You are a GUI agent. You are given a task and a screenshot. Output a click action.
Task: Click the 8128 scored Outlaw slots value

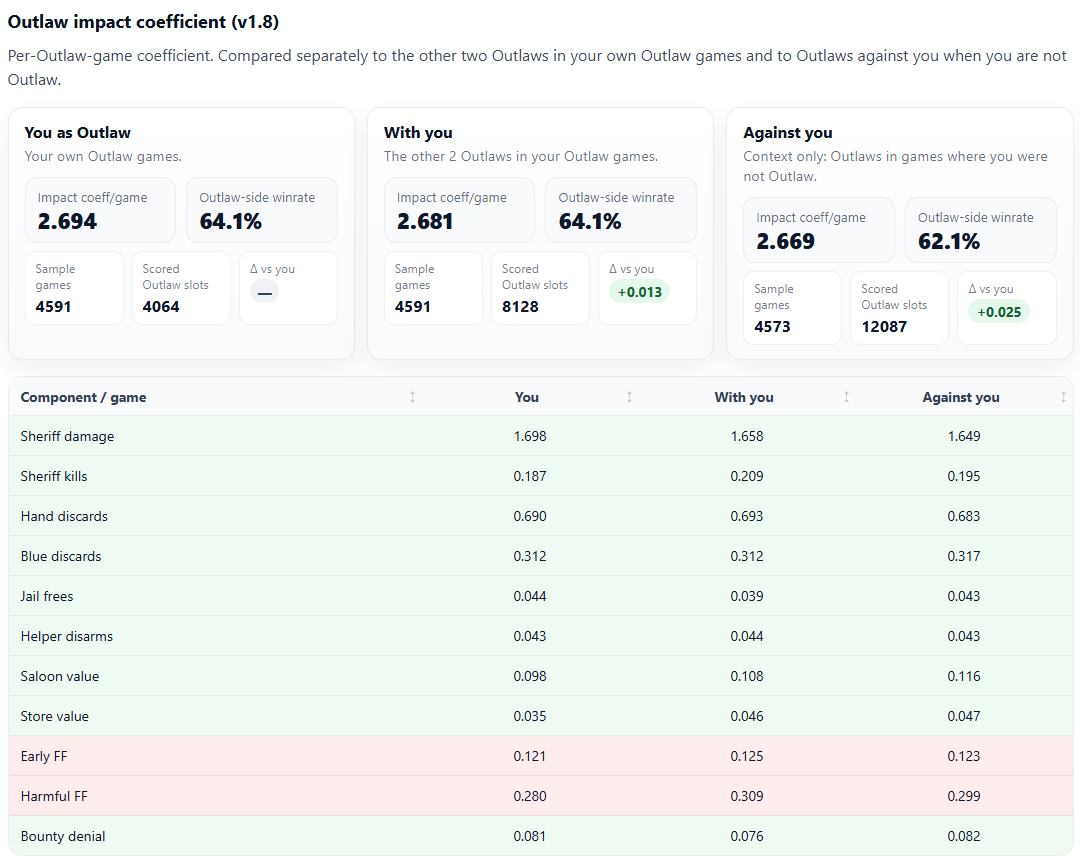point(520,307)
